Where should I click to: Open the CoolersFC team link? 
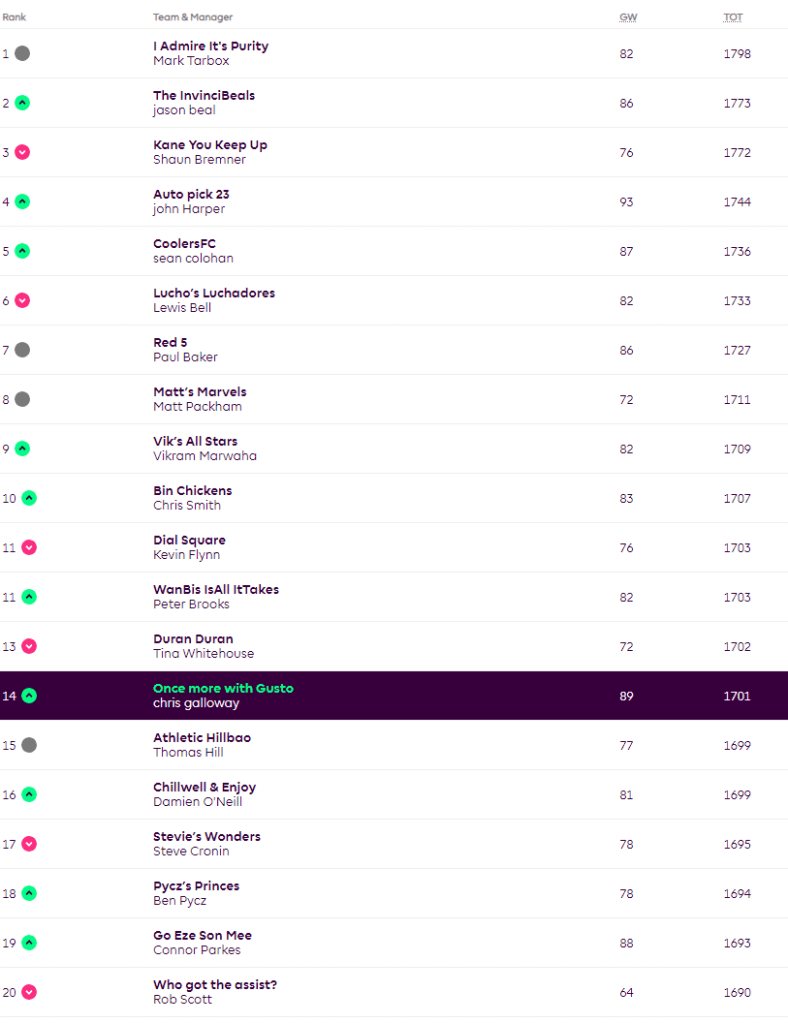[x=184, y=244]
